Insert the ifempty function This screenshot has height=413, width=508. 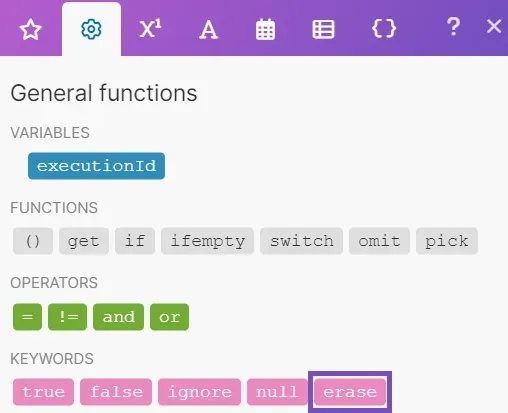(x=208, y=241)
